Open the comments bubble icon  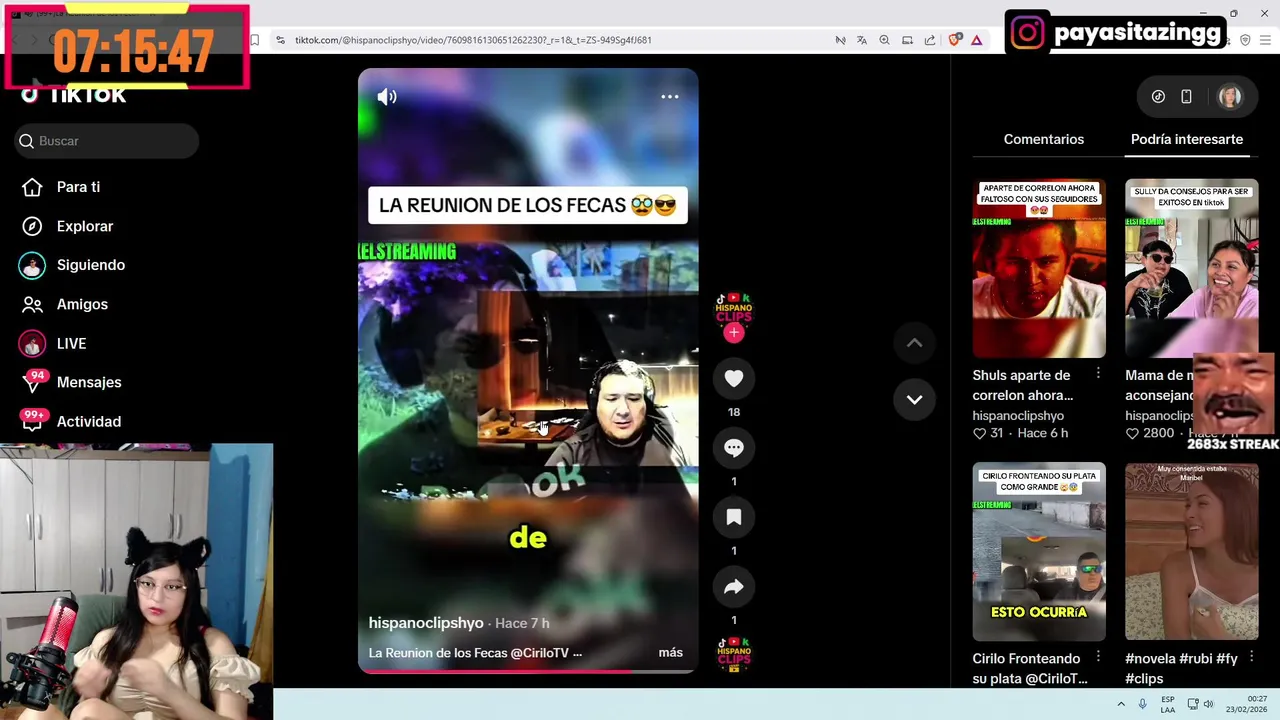(x=734, y=448)
